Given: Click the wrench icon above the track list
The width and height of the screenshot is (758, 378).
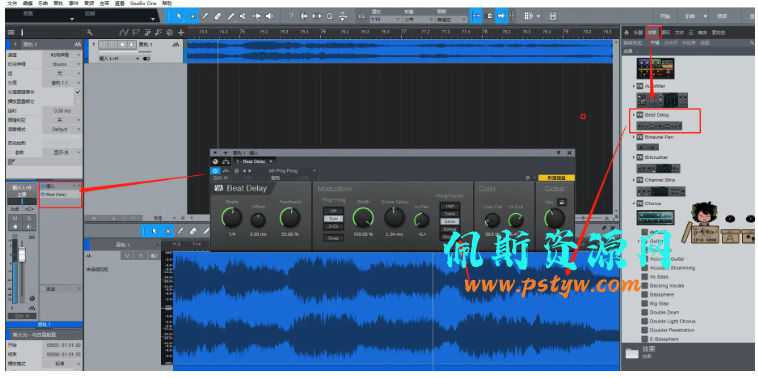Looking at the screenshot, I should click(90, 32).
